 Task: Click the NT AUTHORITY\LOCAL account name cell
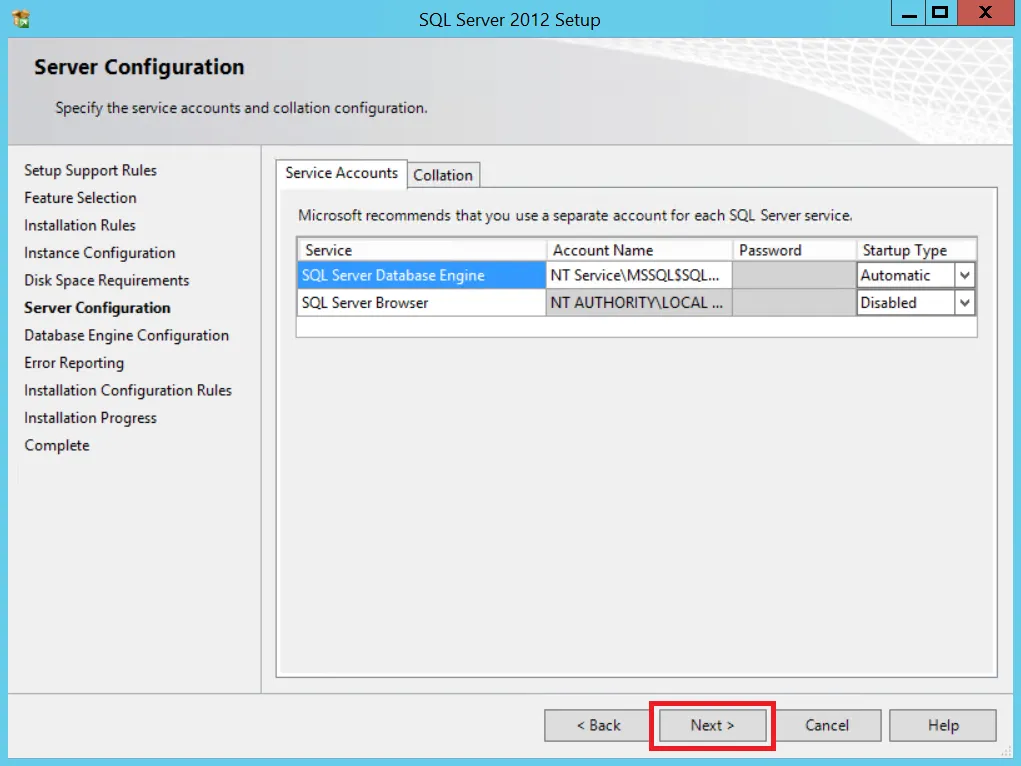pyautogui.click(x=639, y=303)
